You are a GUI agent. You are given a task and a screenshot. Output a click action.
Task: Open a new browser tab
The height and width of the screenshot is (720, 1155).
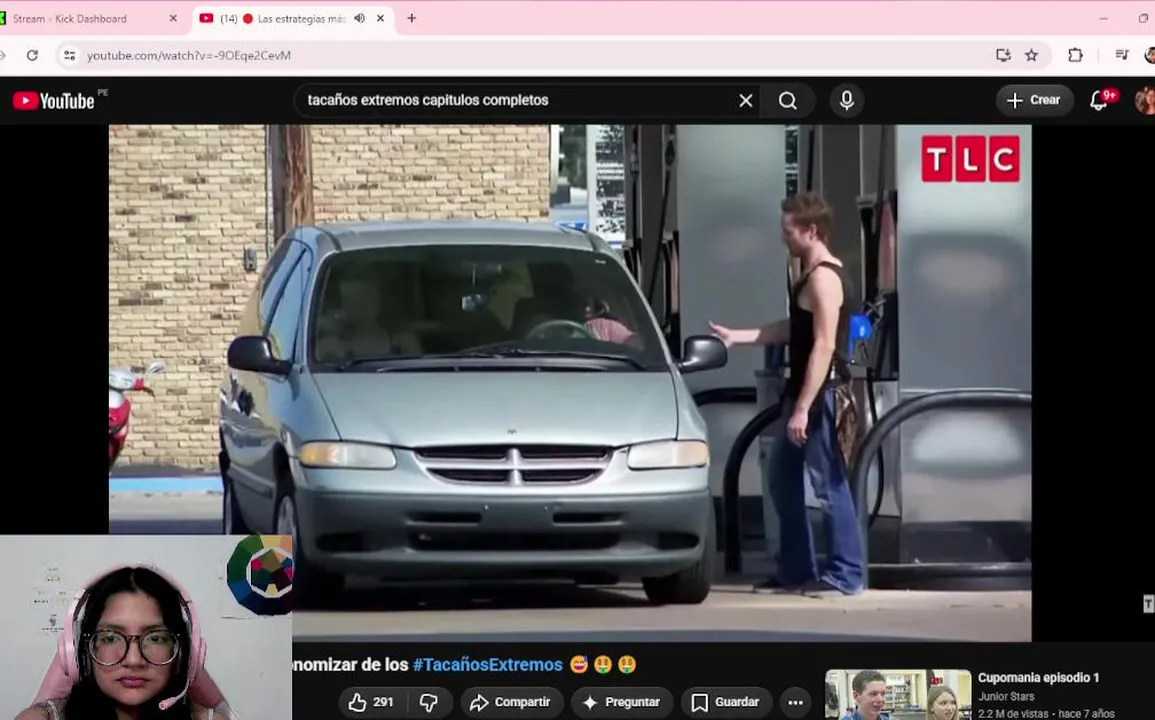tap(412, 18)
